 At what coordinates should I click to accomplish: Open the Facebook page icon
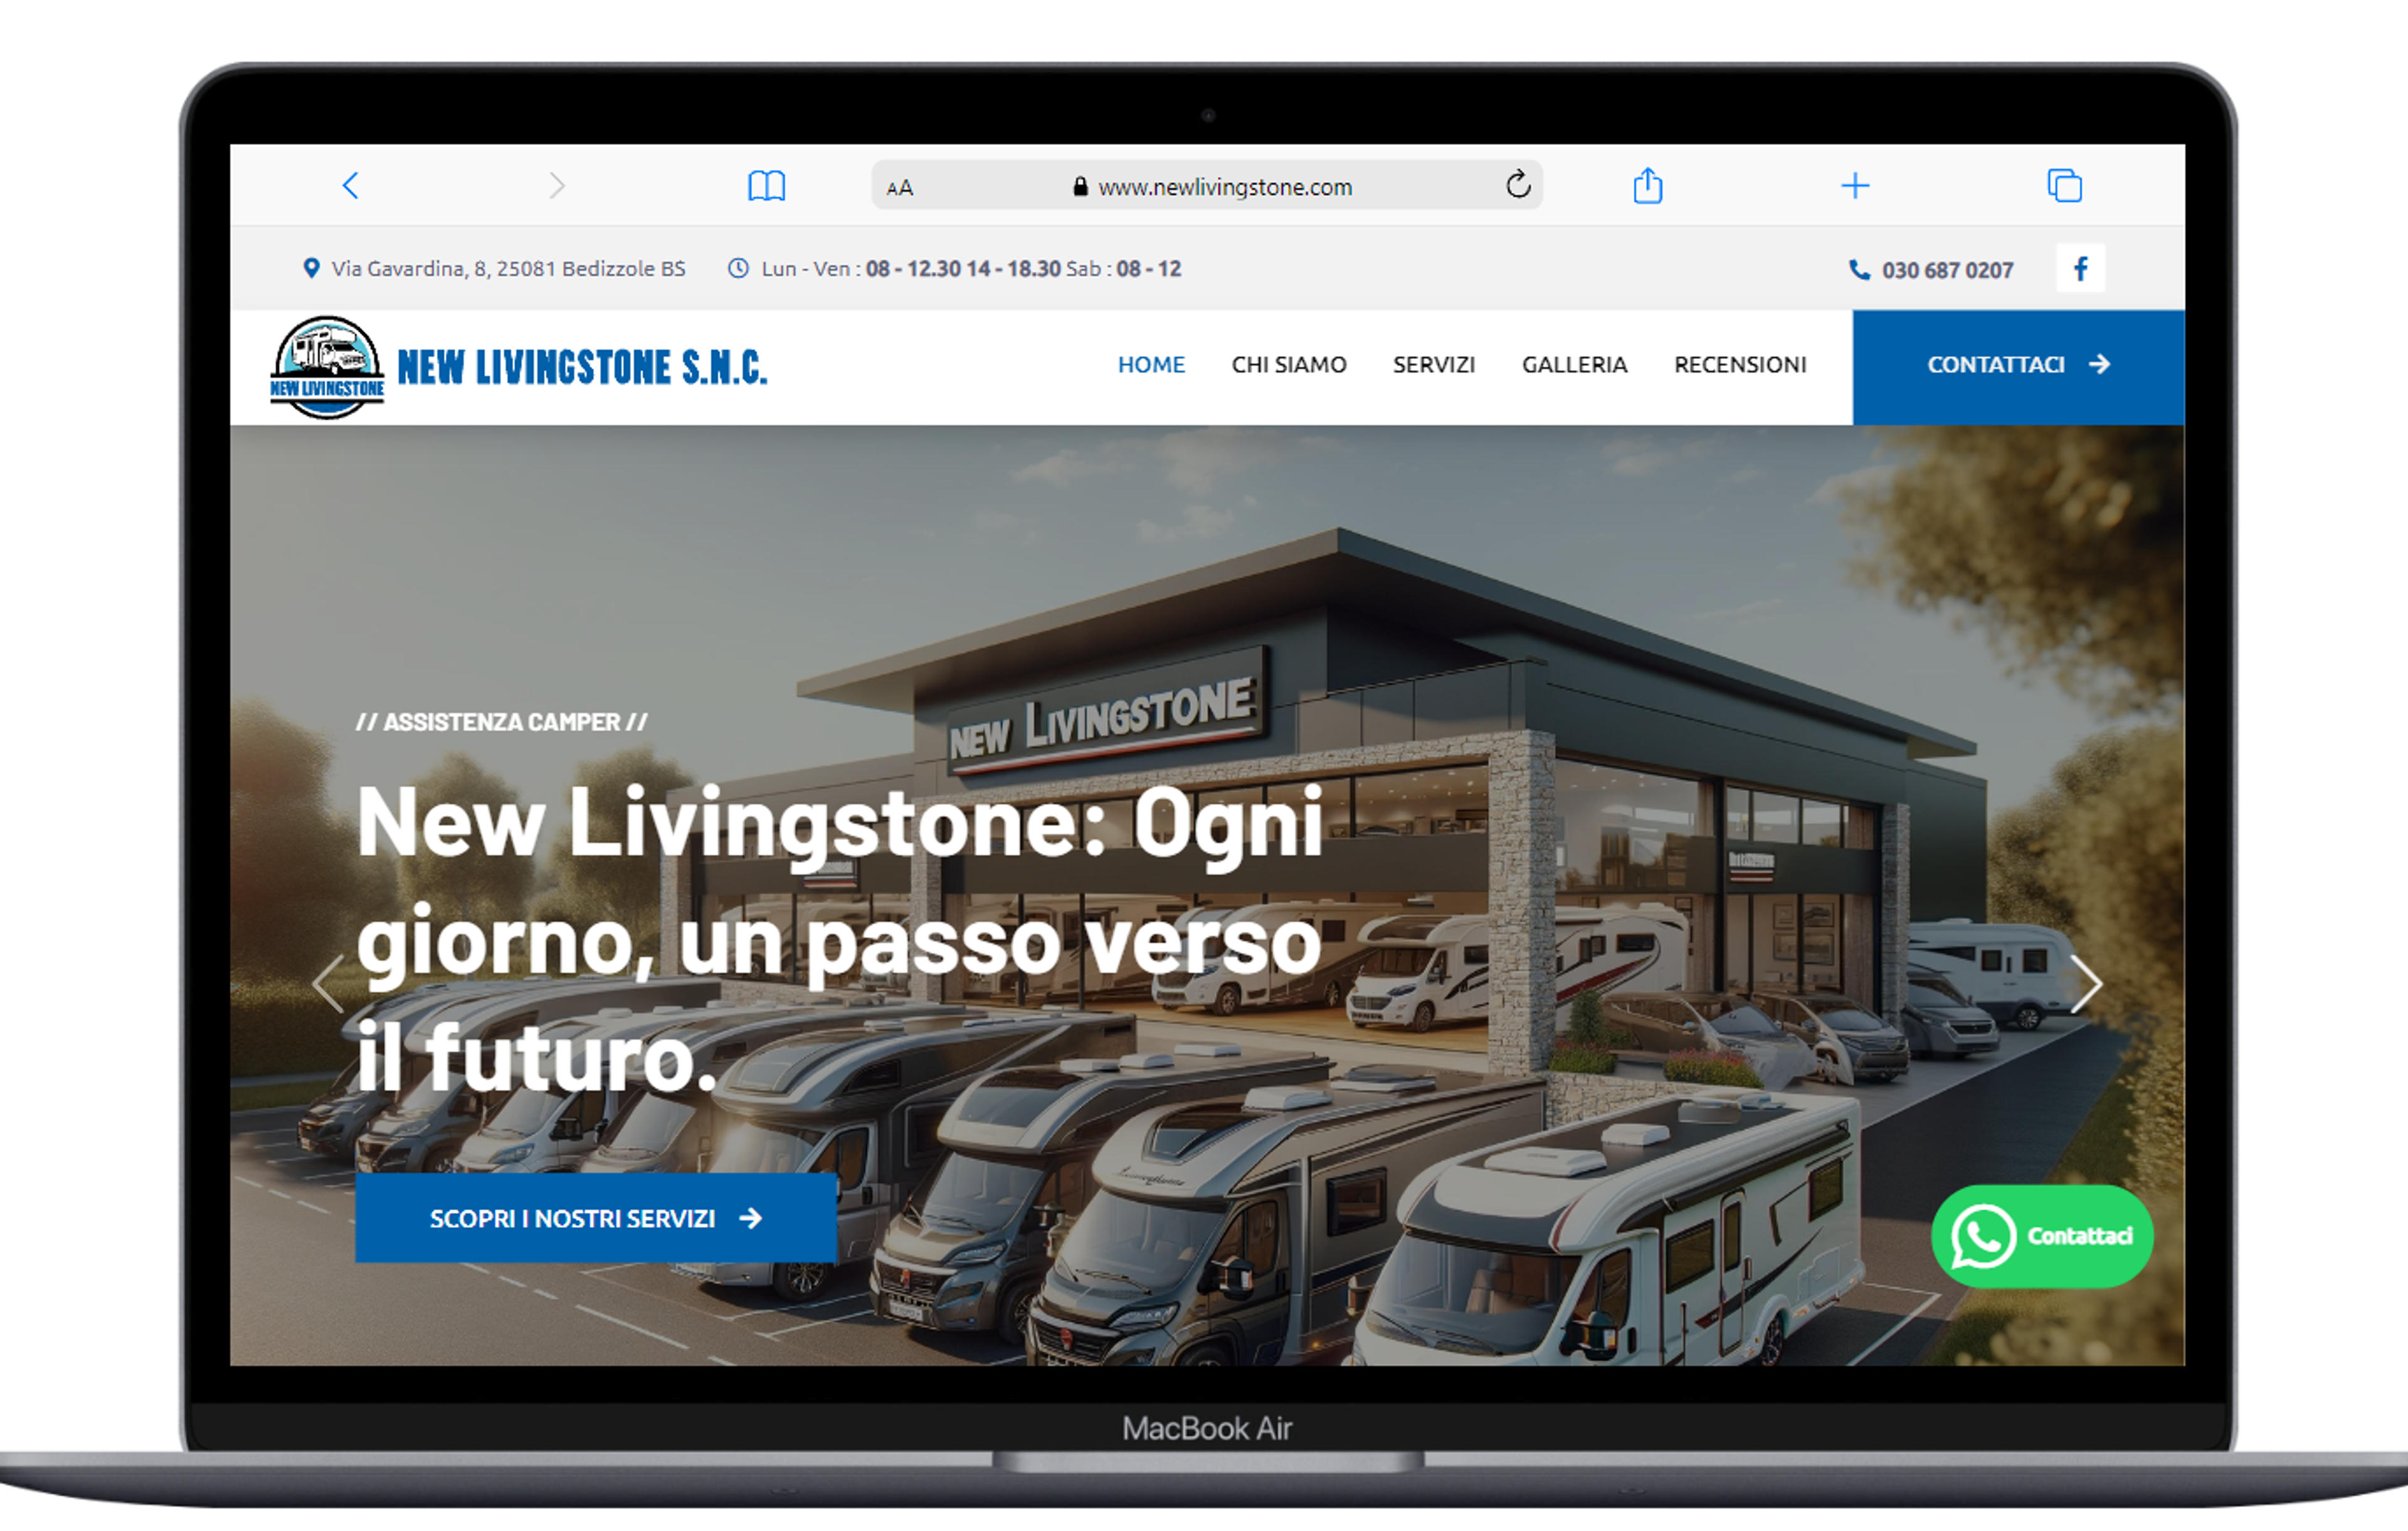coord(2081,268)
